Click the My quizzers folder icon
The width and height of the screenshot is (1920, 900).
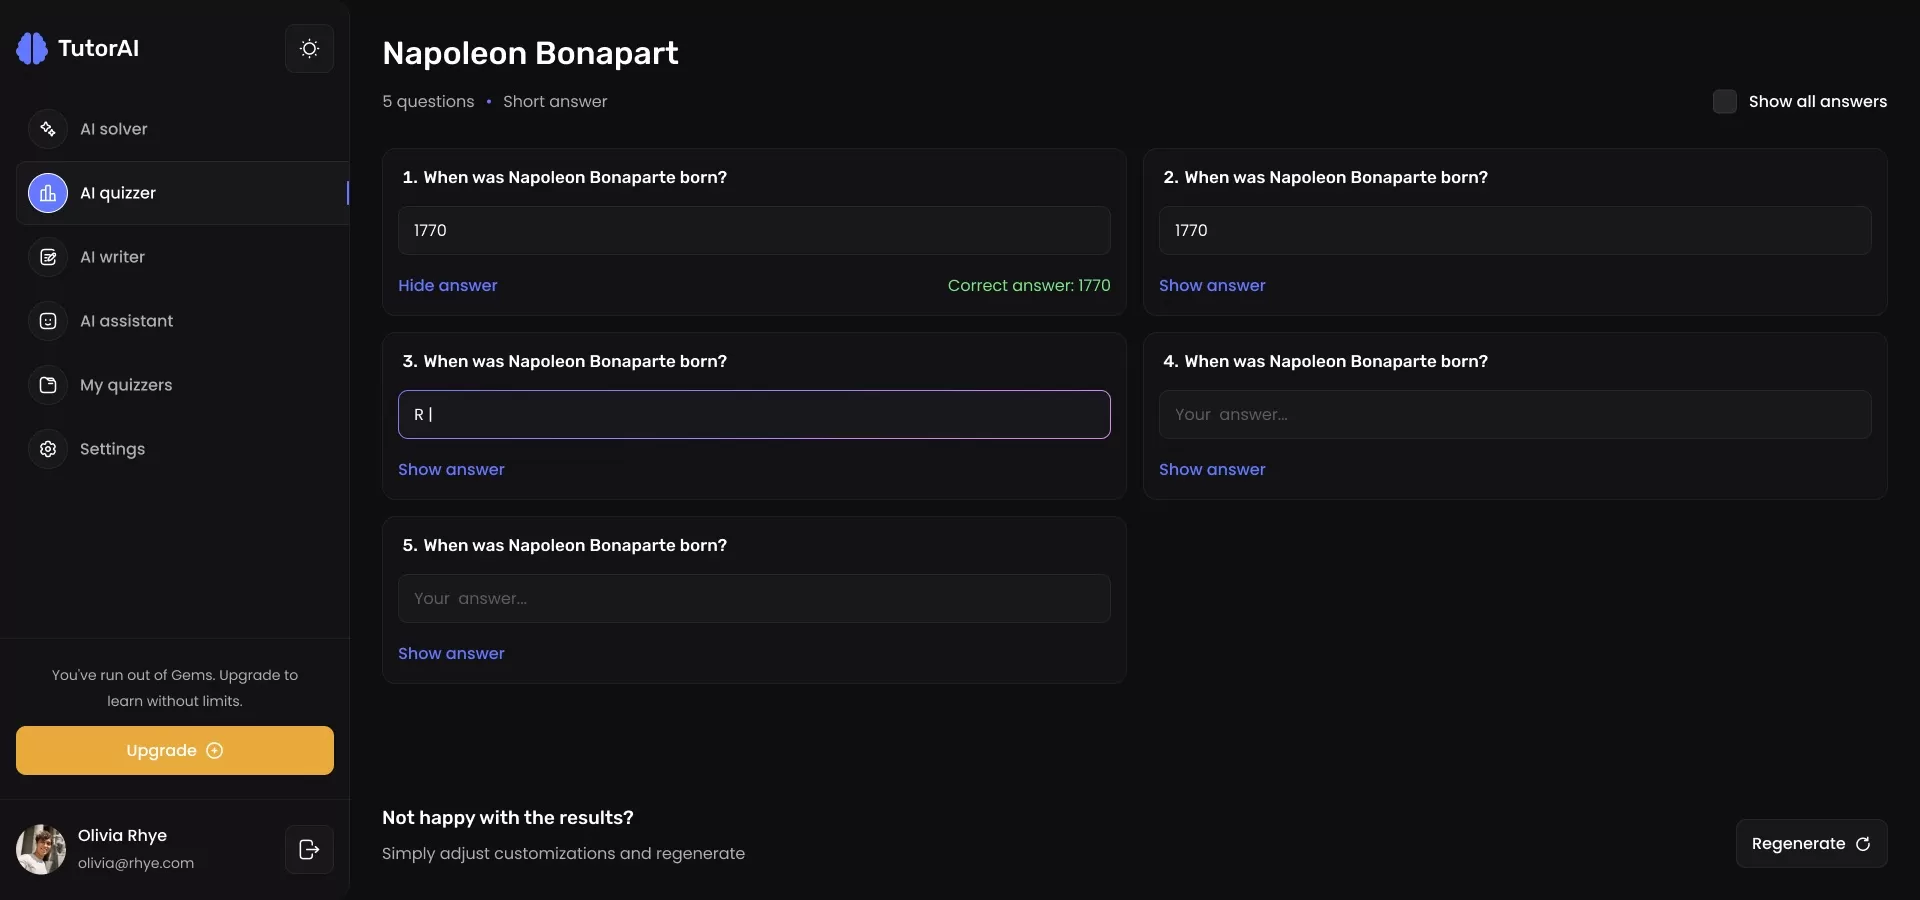[48, 385]
